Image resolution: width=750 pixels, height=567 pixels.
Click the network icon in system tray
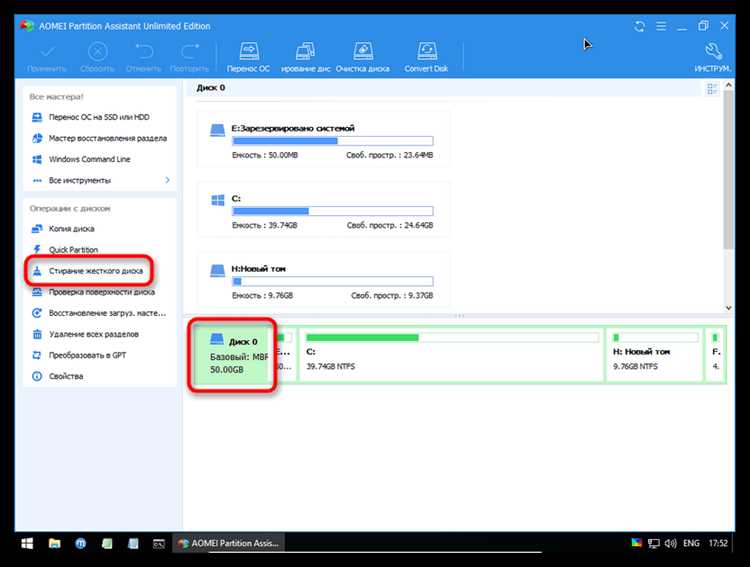(653, 543)
